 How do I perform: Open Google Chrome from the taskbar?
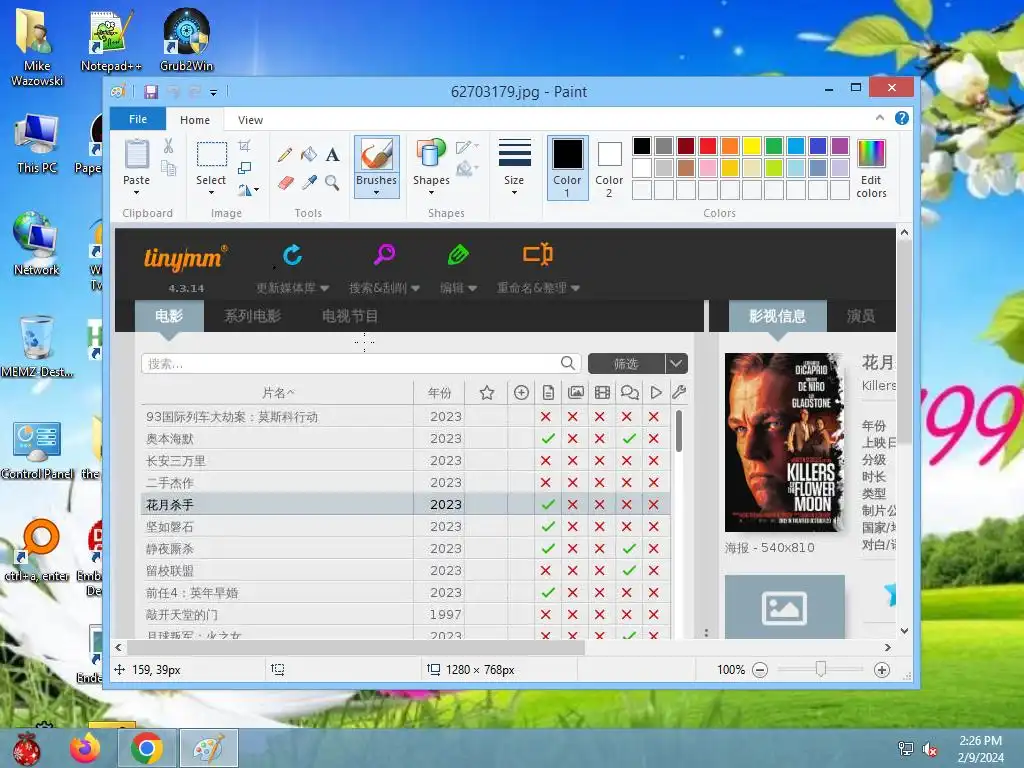147,748
